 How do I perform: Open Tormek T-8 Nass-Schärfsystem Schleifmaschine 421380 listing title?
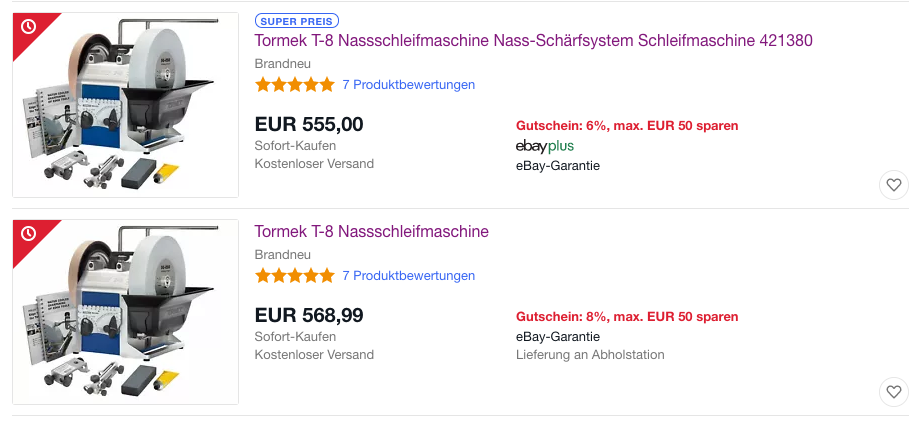[533, 40]
